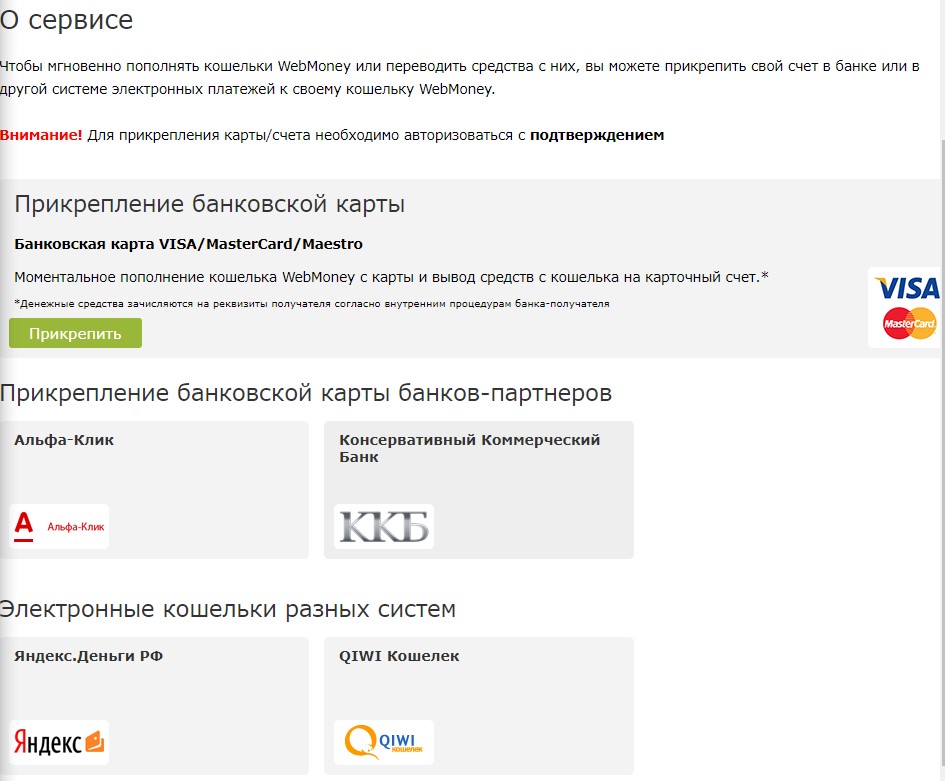
Task: Open the Альфа-Клик partner bank title
Action: (64, 440)
